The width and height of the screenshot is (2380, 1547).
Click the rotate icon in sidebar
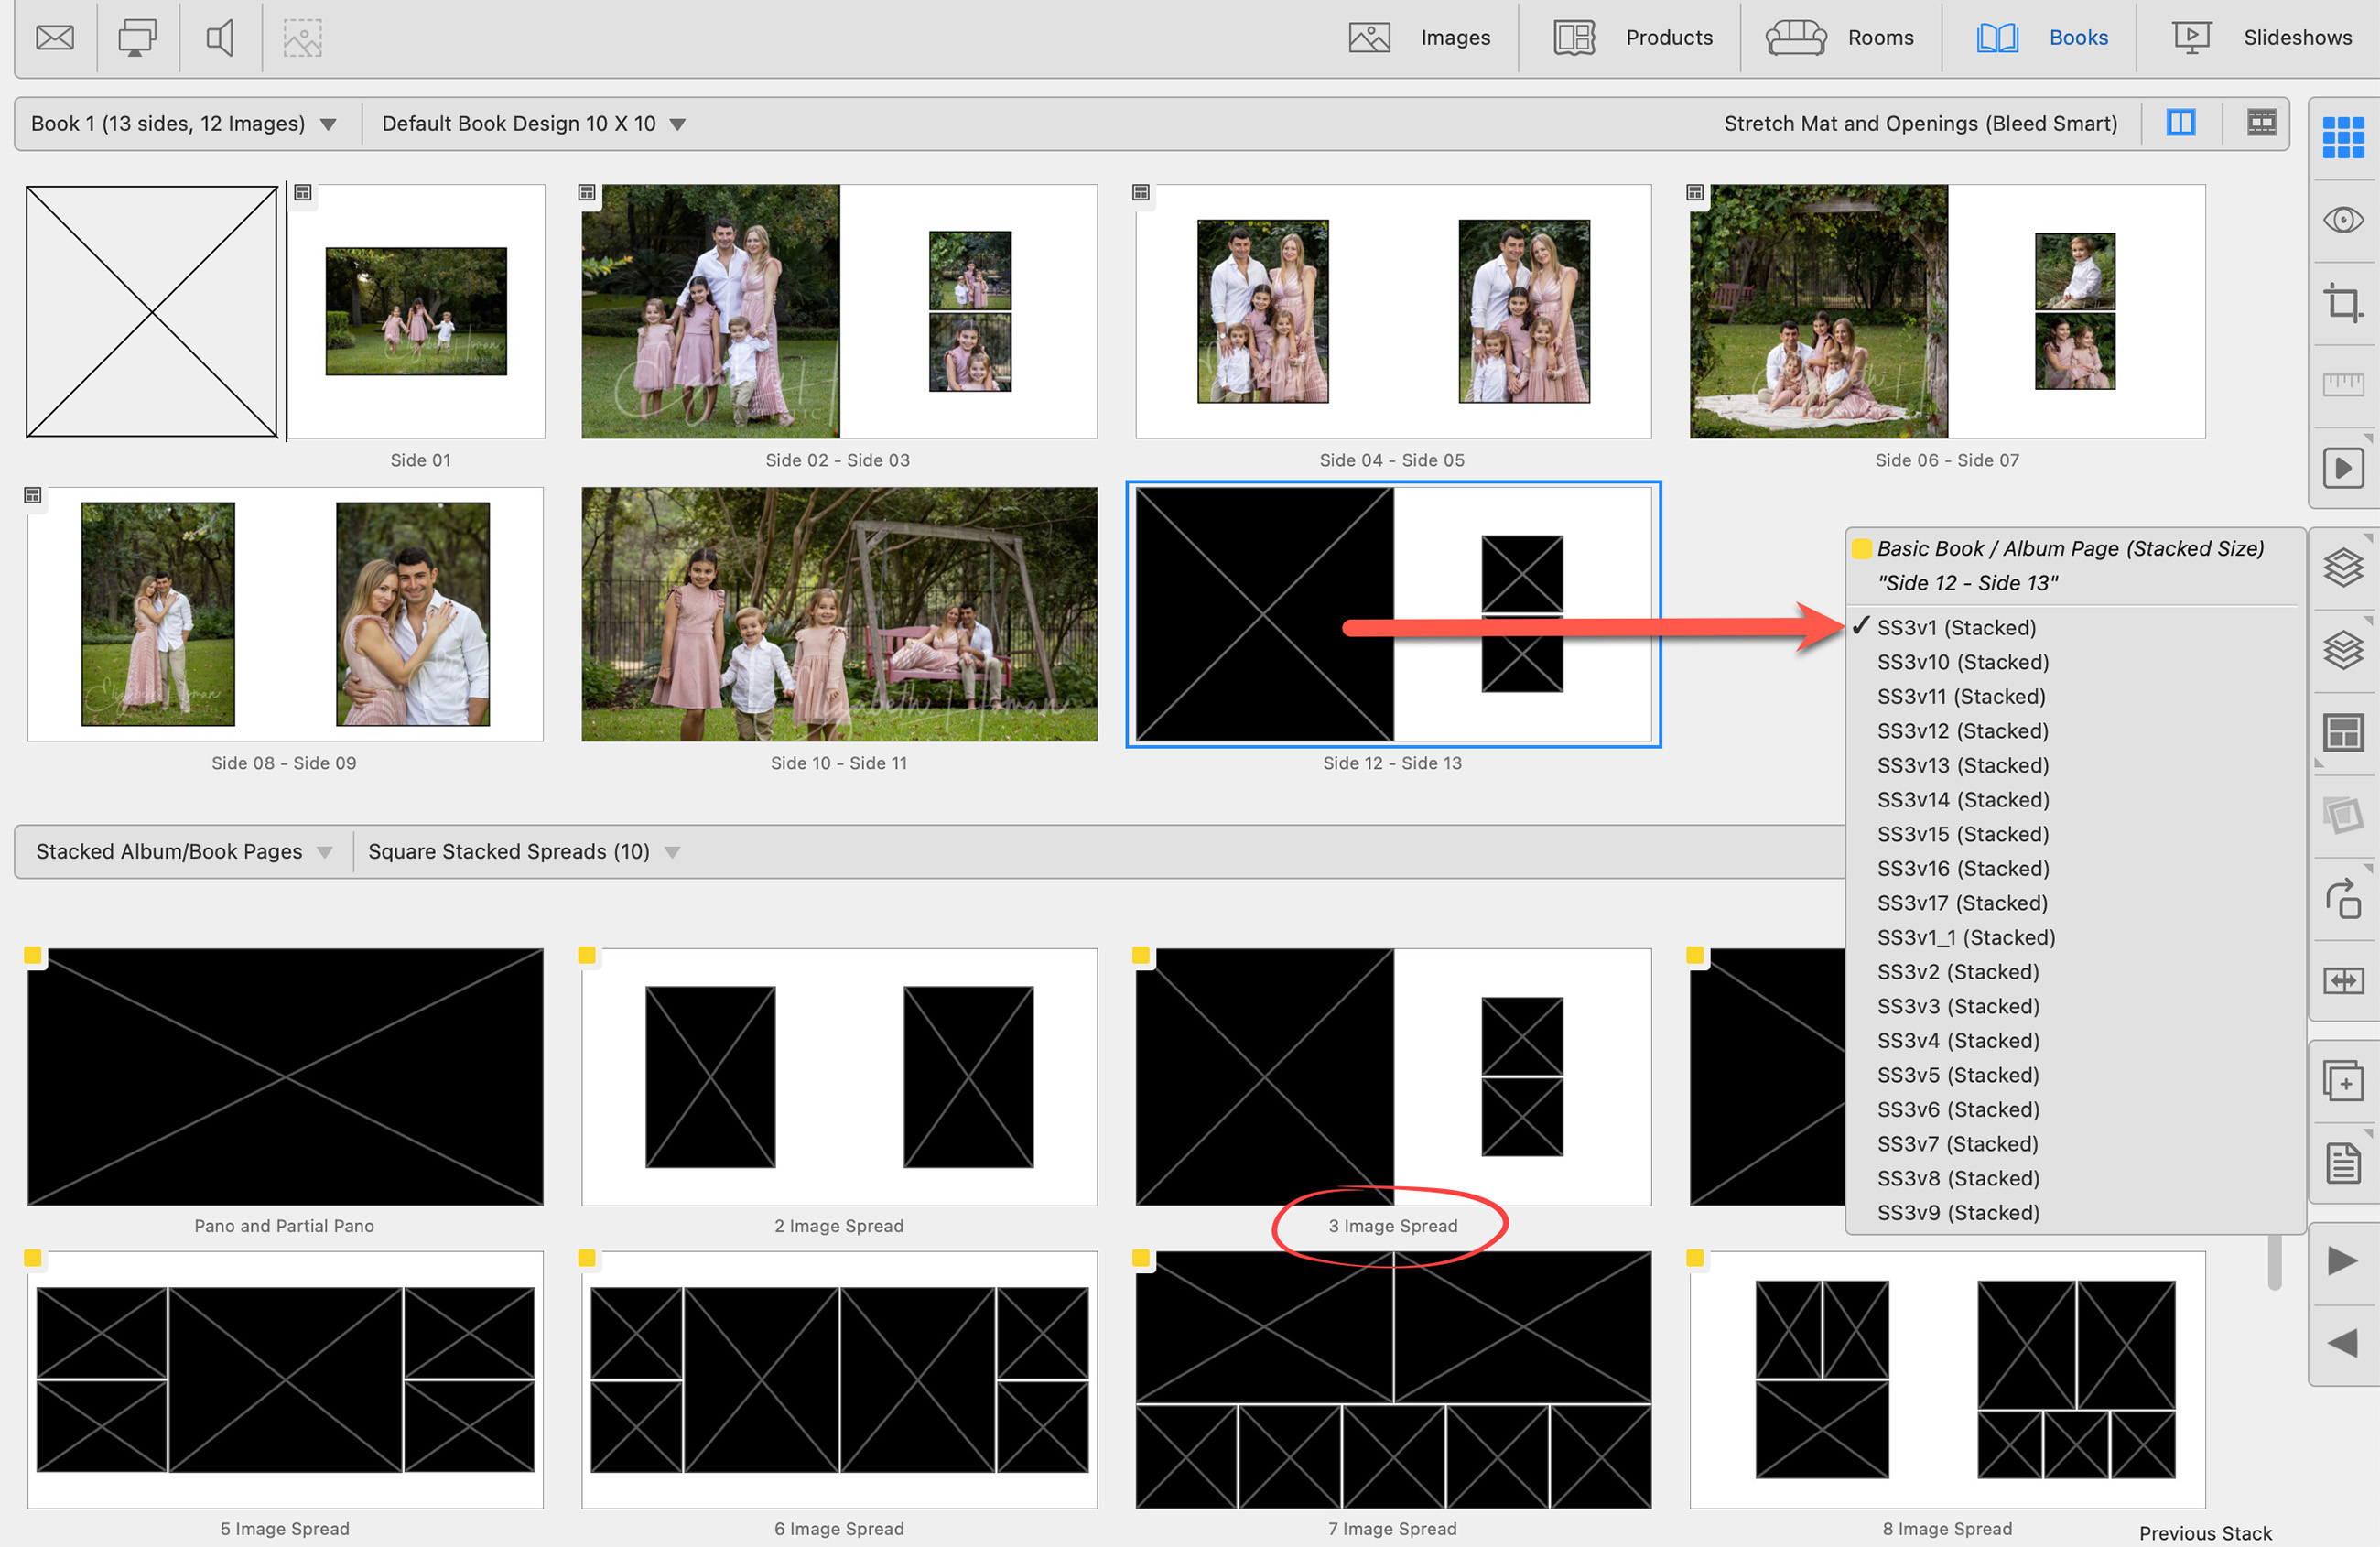click(2343, 899)
